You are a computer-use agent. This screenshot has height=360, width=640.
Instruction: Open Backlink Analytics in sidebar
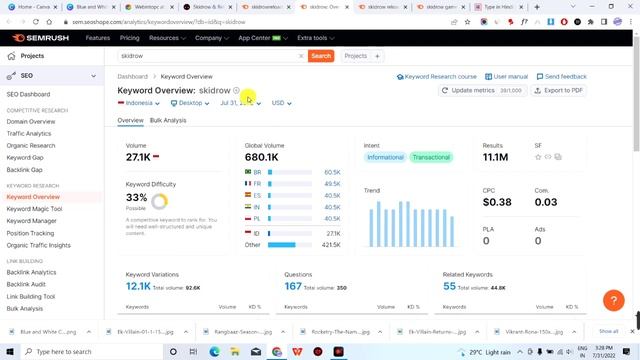point(31,273)
